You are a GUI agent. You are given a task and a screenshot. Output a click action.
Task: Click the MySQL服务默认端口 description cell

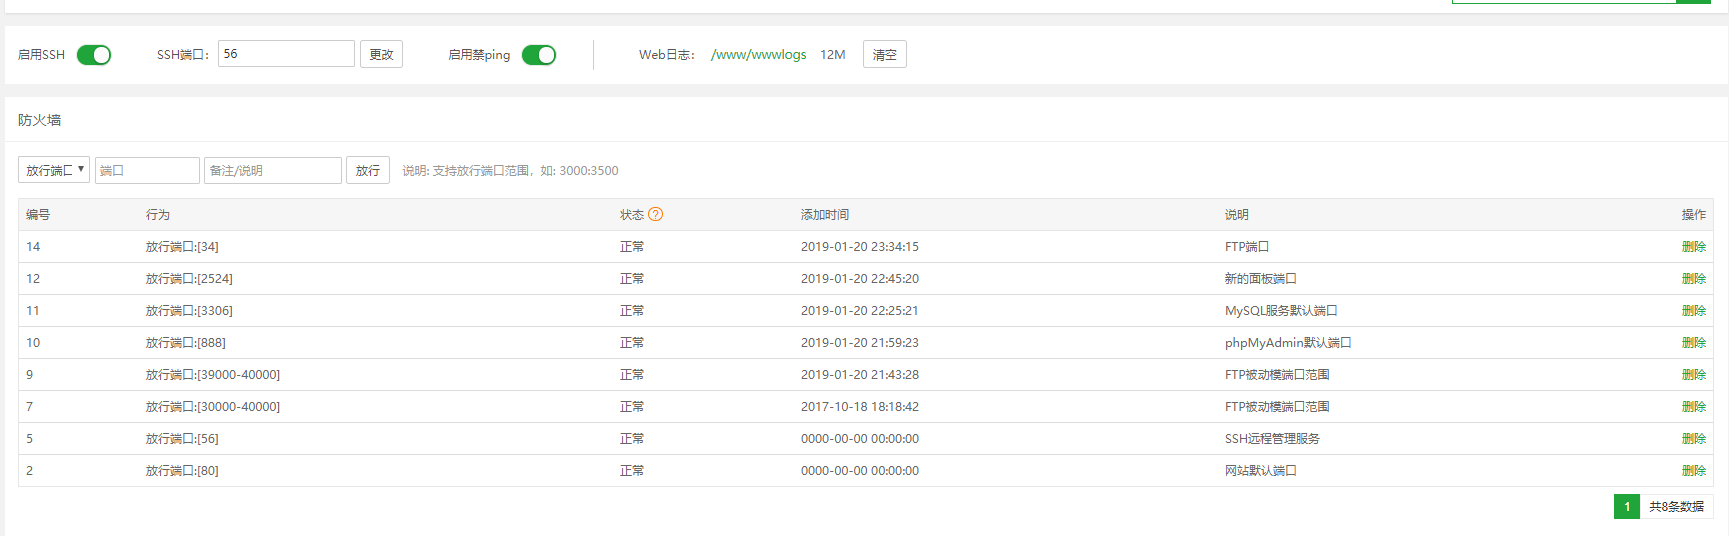pos(1281,311)
